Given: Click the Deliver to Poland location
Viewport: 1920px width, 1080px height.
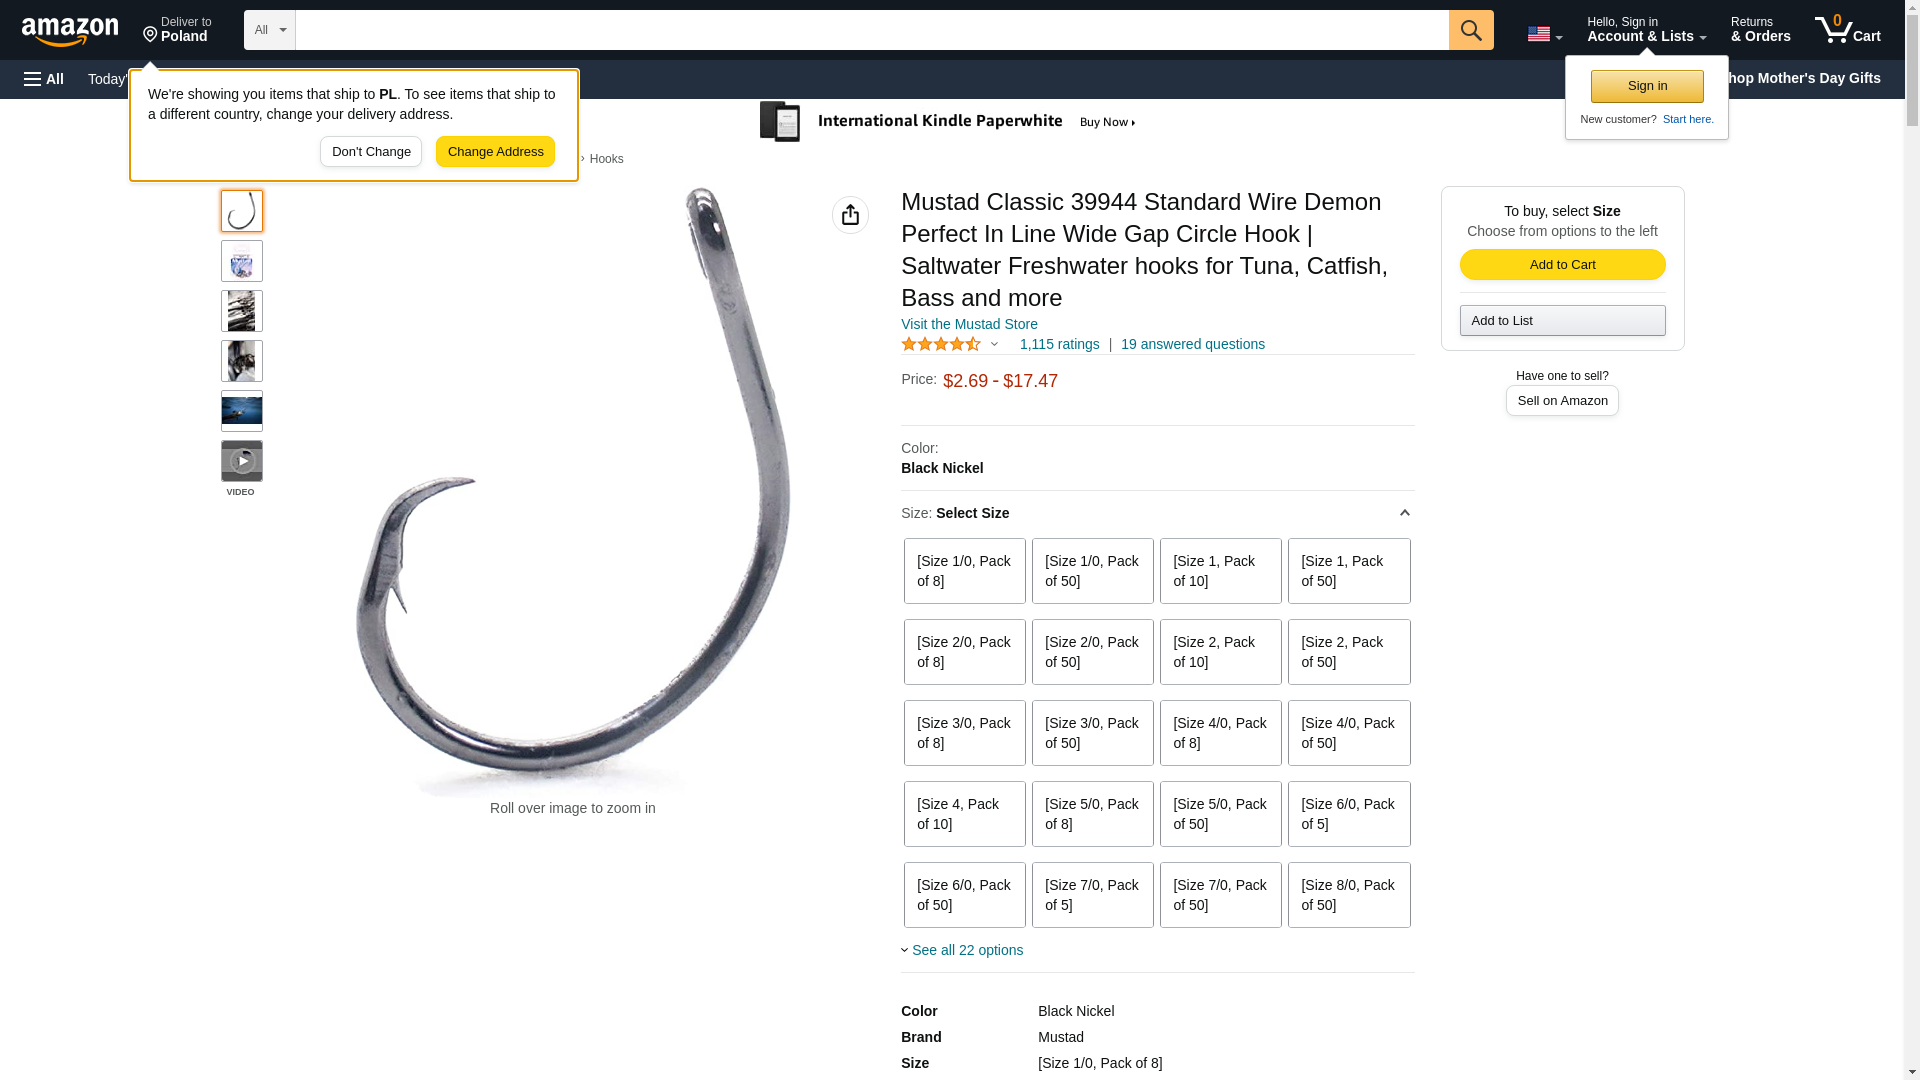Looking at the screenshot, I should point(177,29).
